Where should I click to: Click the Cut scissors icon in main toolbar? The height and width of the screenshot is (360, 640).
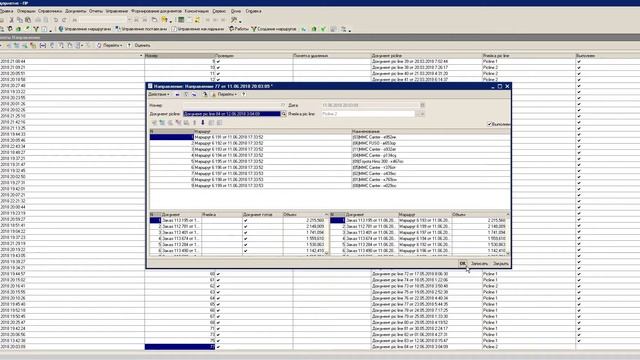tap(11, 20)
